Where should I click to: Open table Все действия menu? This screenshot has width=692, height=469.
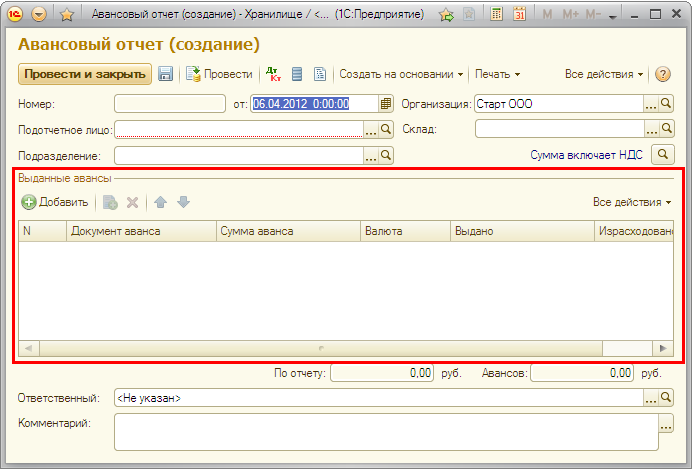point(632,202)
